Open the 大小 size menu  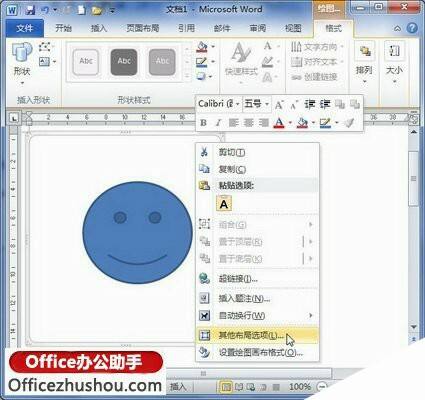[x=394, y=63]
